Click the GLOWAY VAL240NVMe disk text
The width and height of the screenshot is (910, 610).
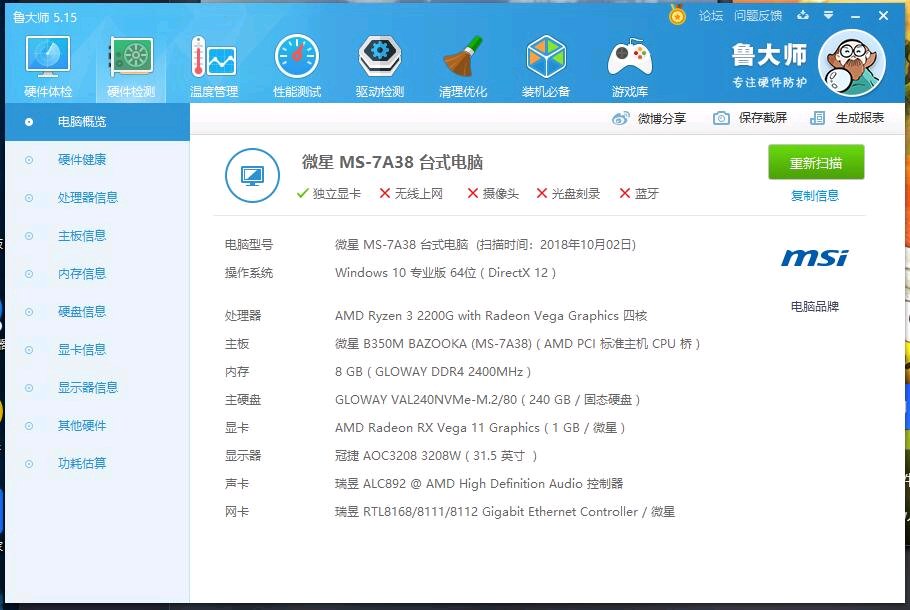488,400
